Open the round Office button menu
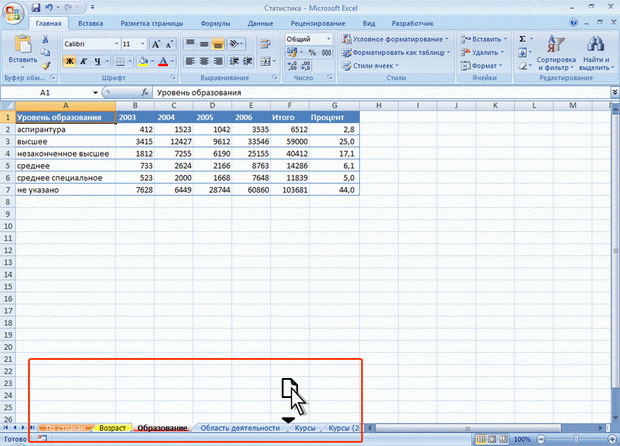The width and height of the screenshot is (620, 446). 13,13
